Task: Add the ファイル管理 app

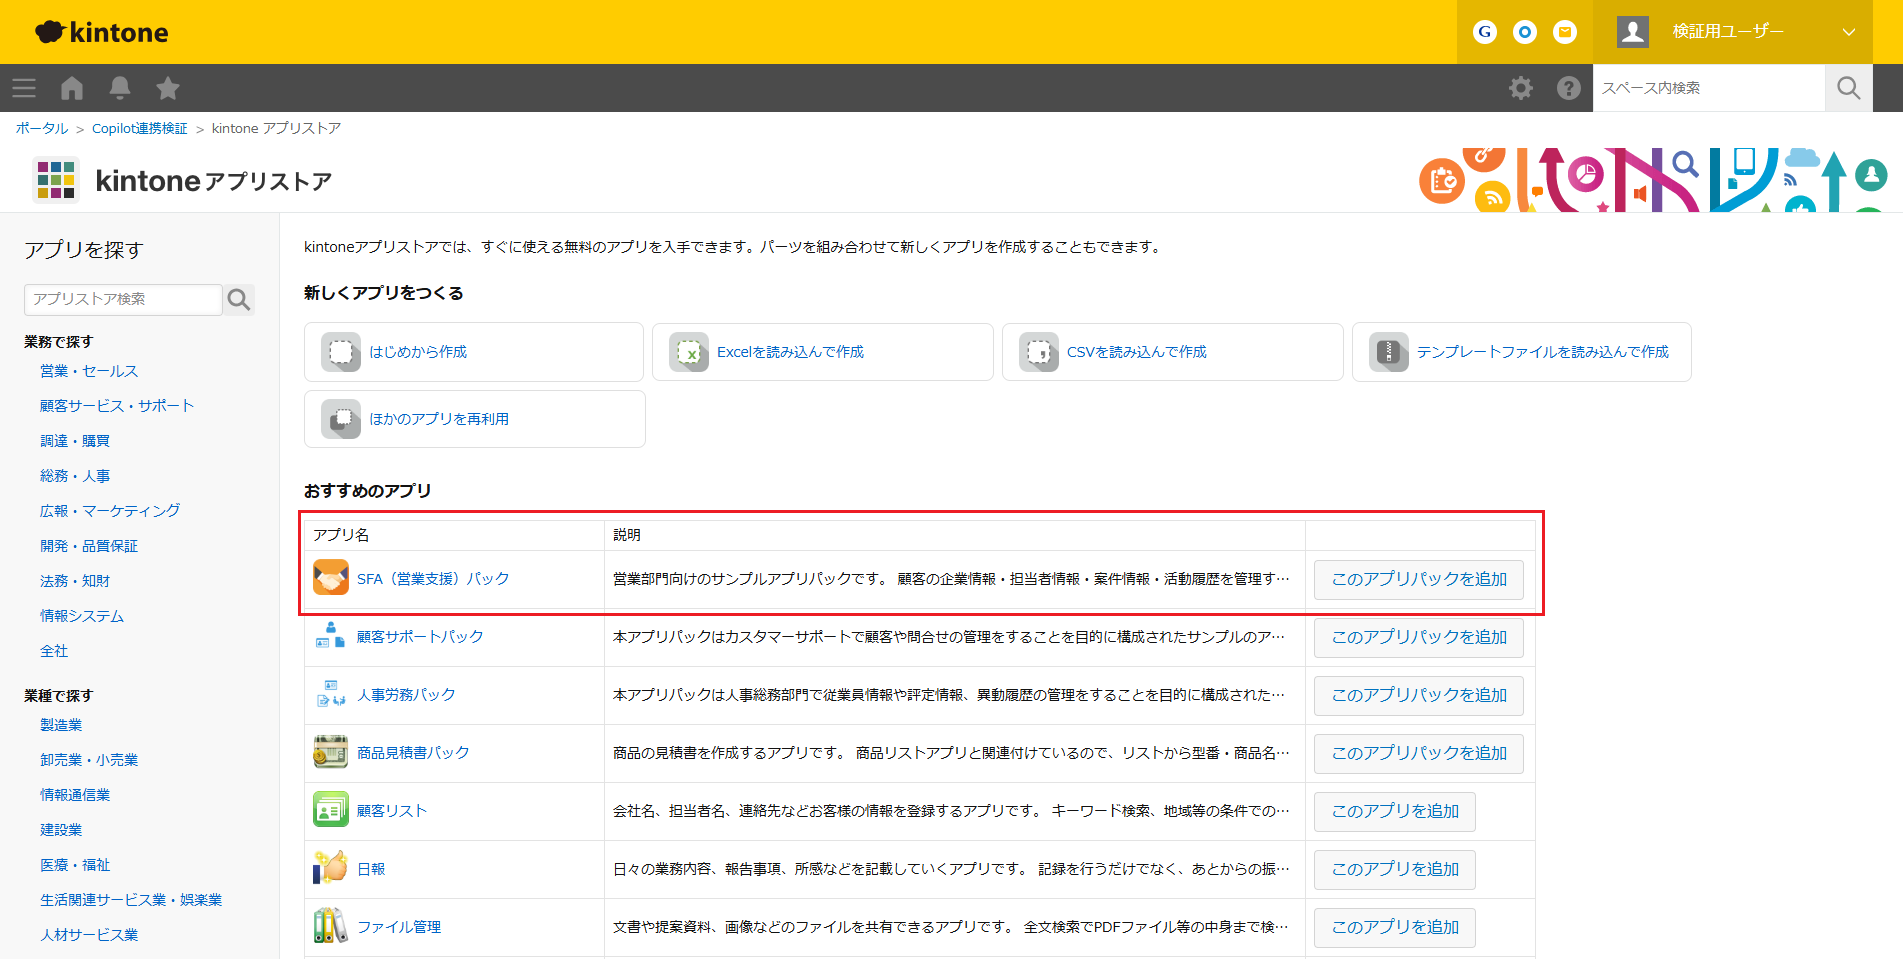Action: click(x=1395, y=927)
